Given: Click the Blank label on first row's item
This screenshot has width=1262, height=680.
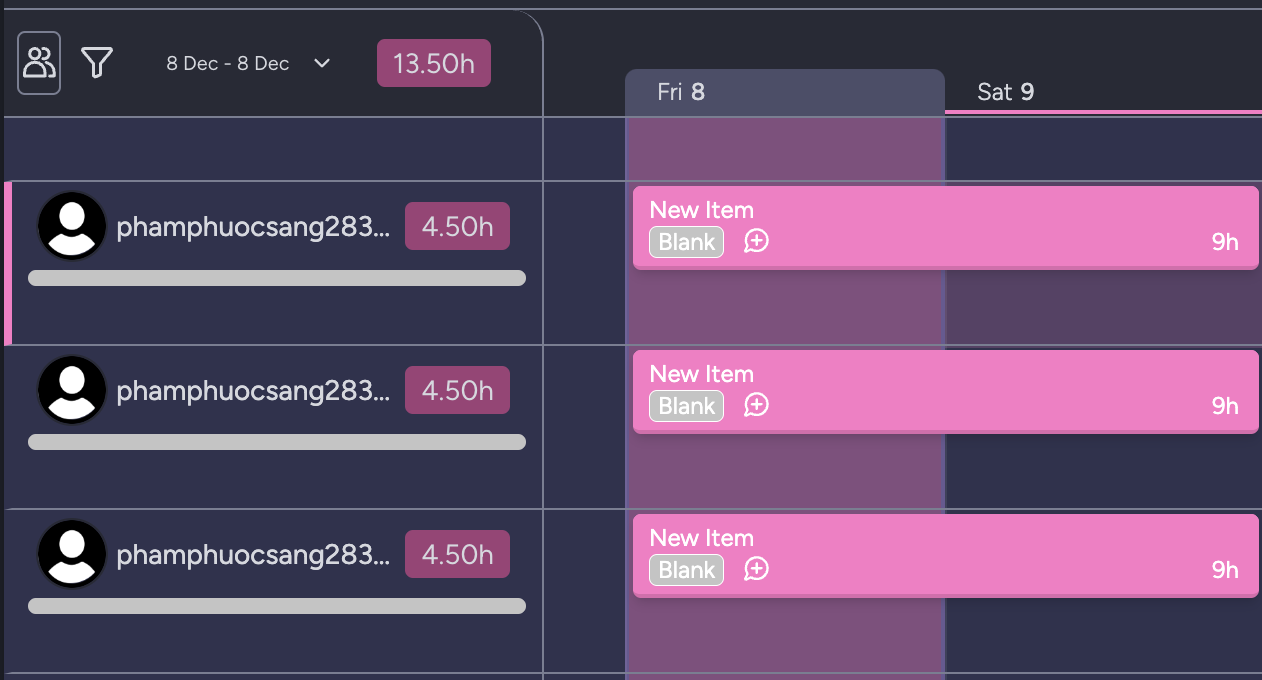Looking at the screenshot, I should pyautogui.click(x=686, y=242).
